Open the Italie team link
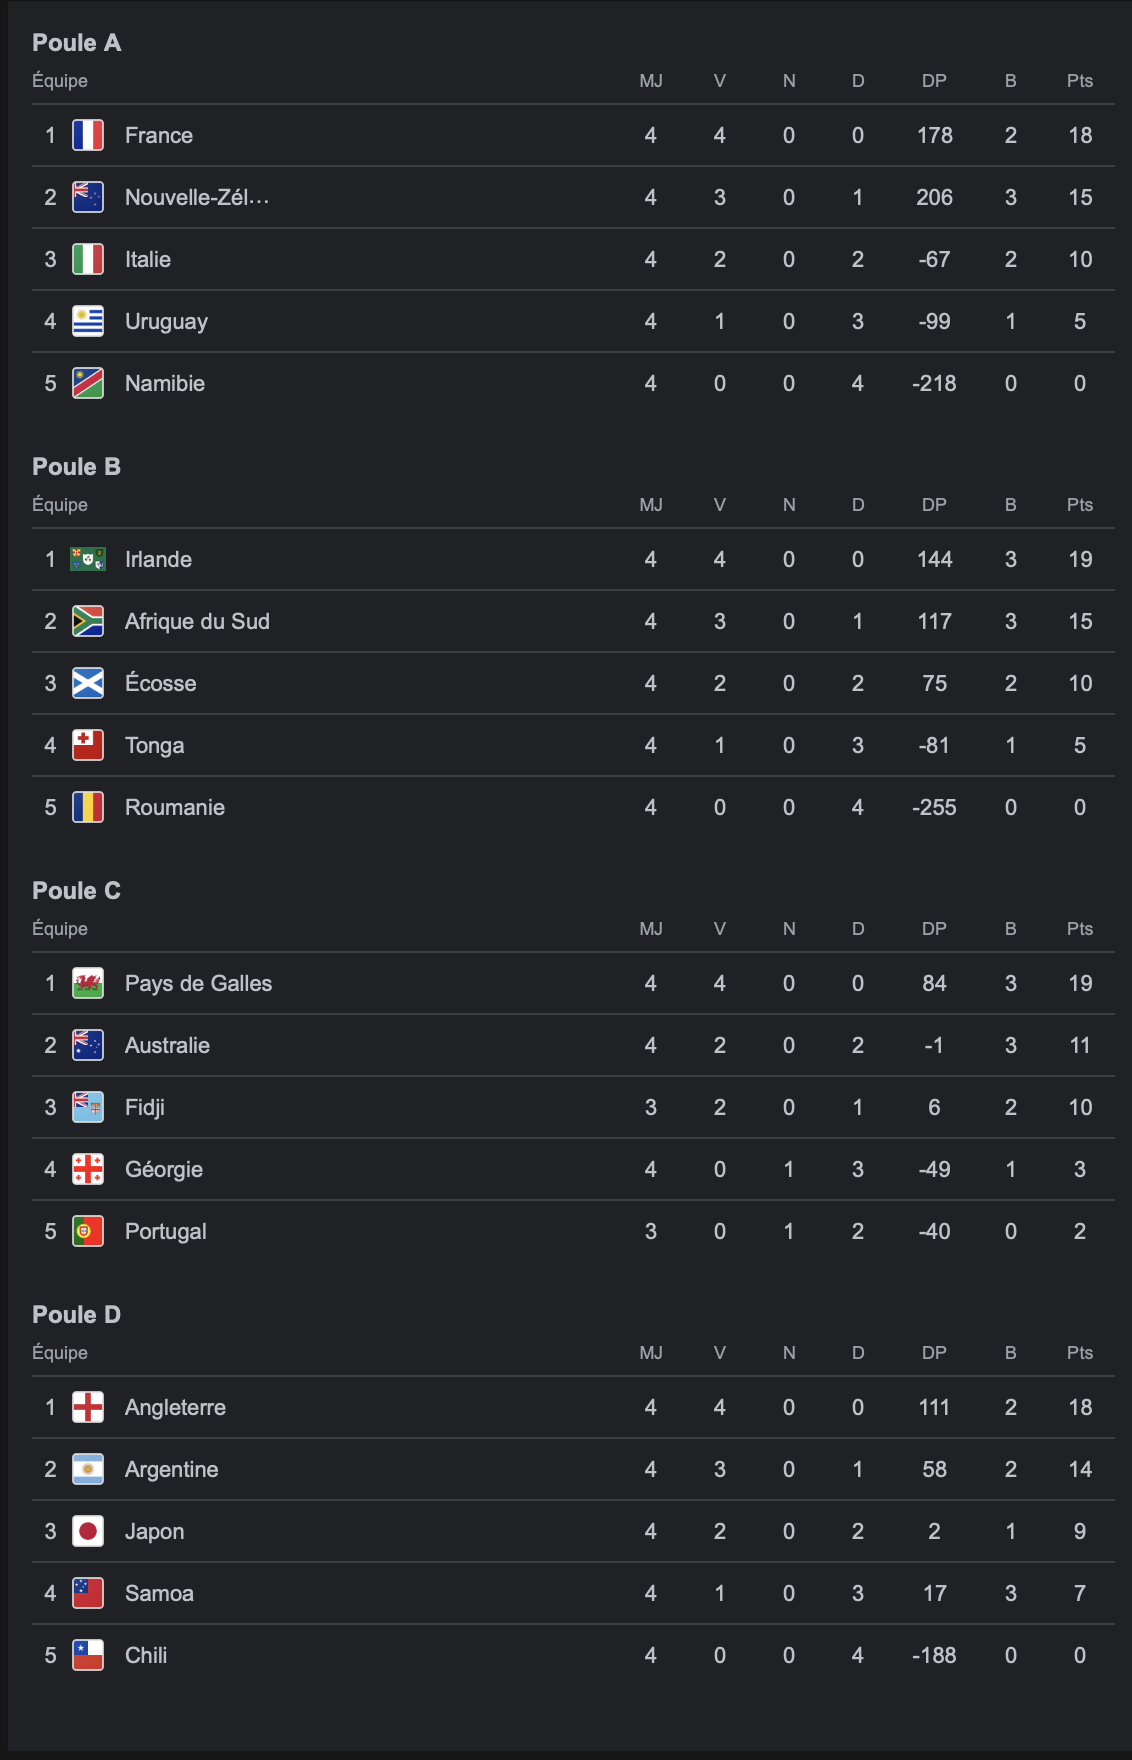The image size is (1132, 1760). (x=148, y=259)
